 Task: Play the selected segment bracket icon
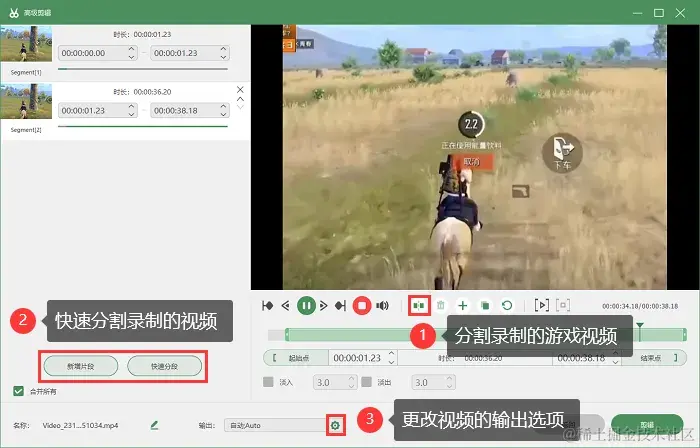click(542, 306)
